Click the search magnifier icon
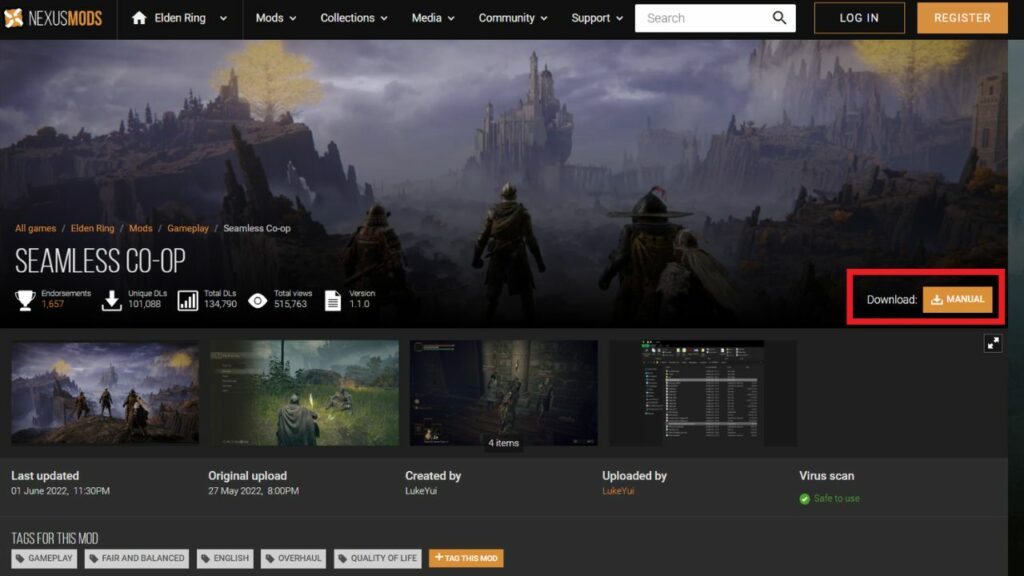The width and height of the screenshot is (1024, 576). coord(779,18)
